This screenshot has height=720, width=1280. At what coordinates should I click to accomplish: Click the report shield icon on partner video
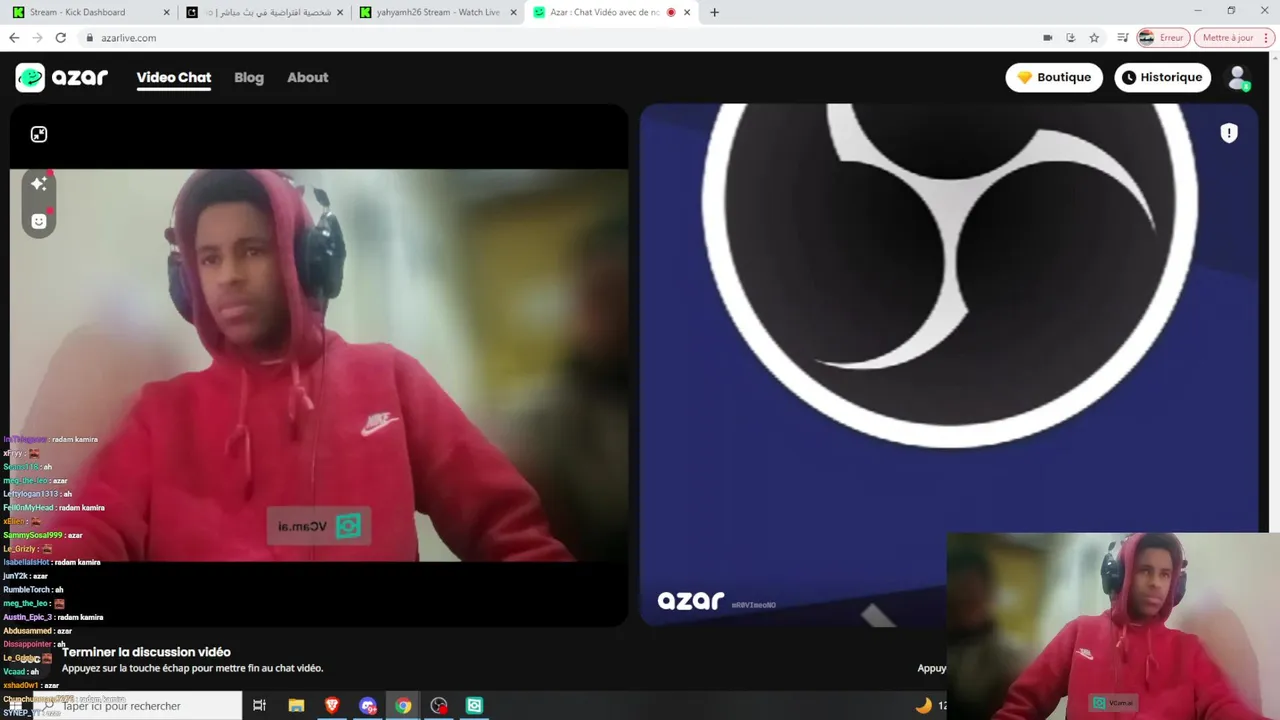[x=1229, y=133]
